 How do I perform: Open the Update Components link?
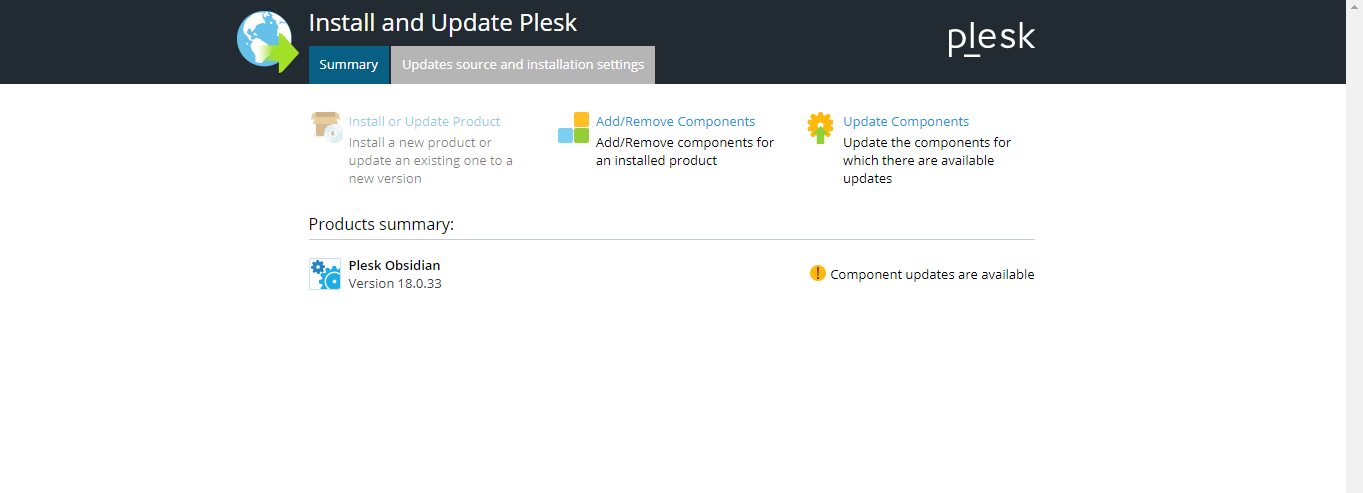coord(906,121)
